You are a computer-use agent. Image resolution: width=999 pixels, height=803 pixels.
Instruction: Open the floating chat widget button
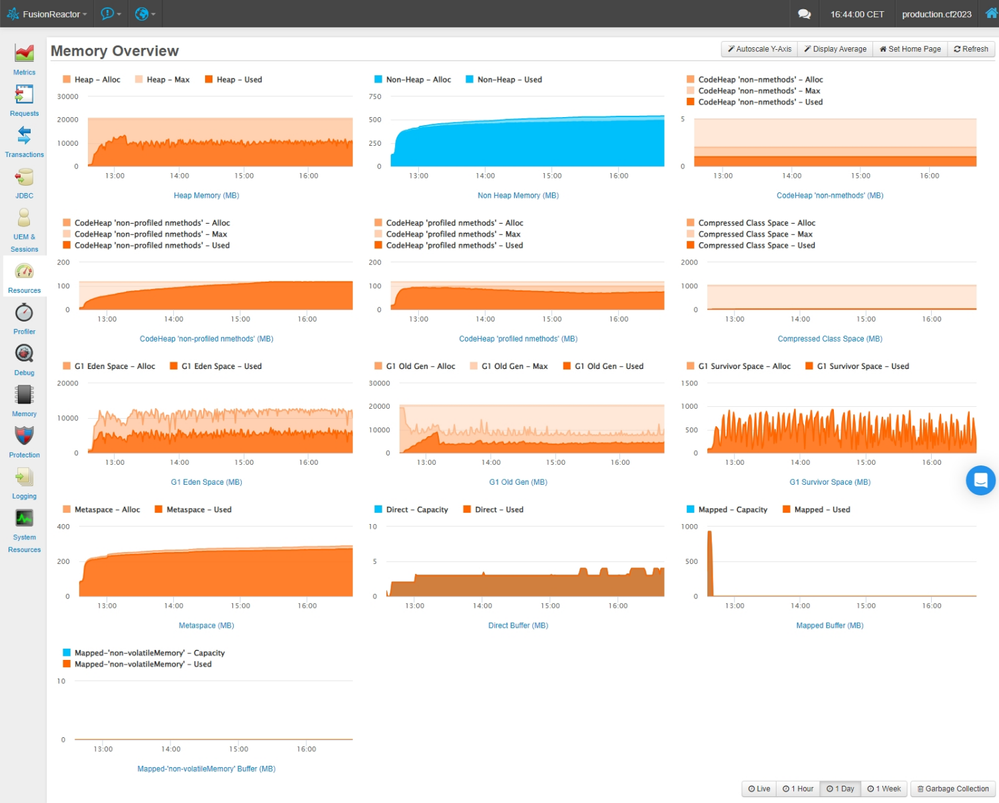981,480
